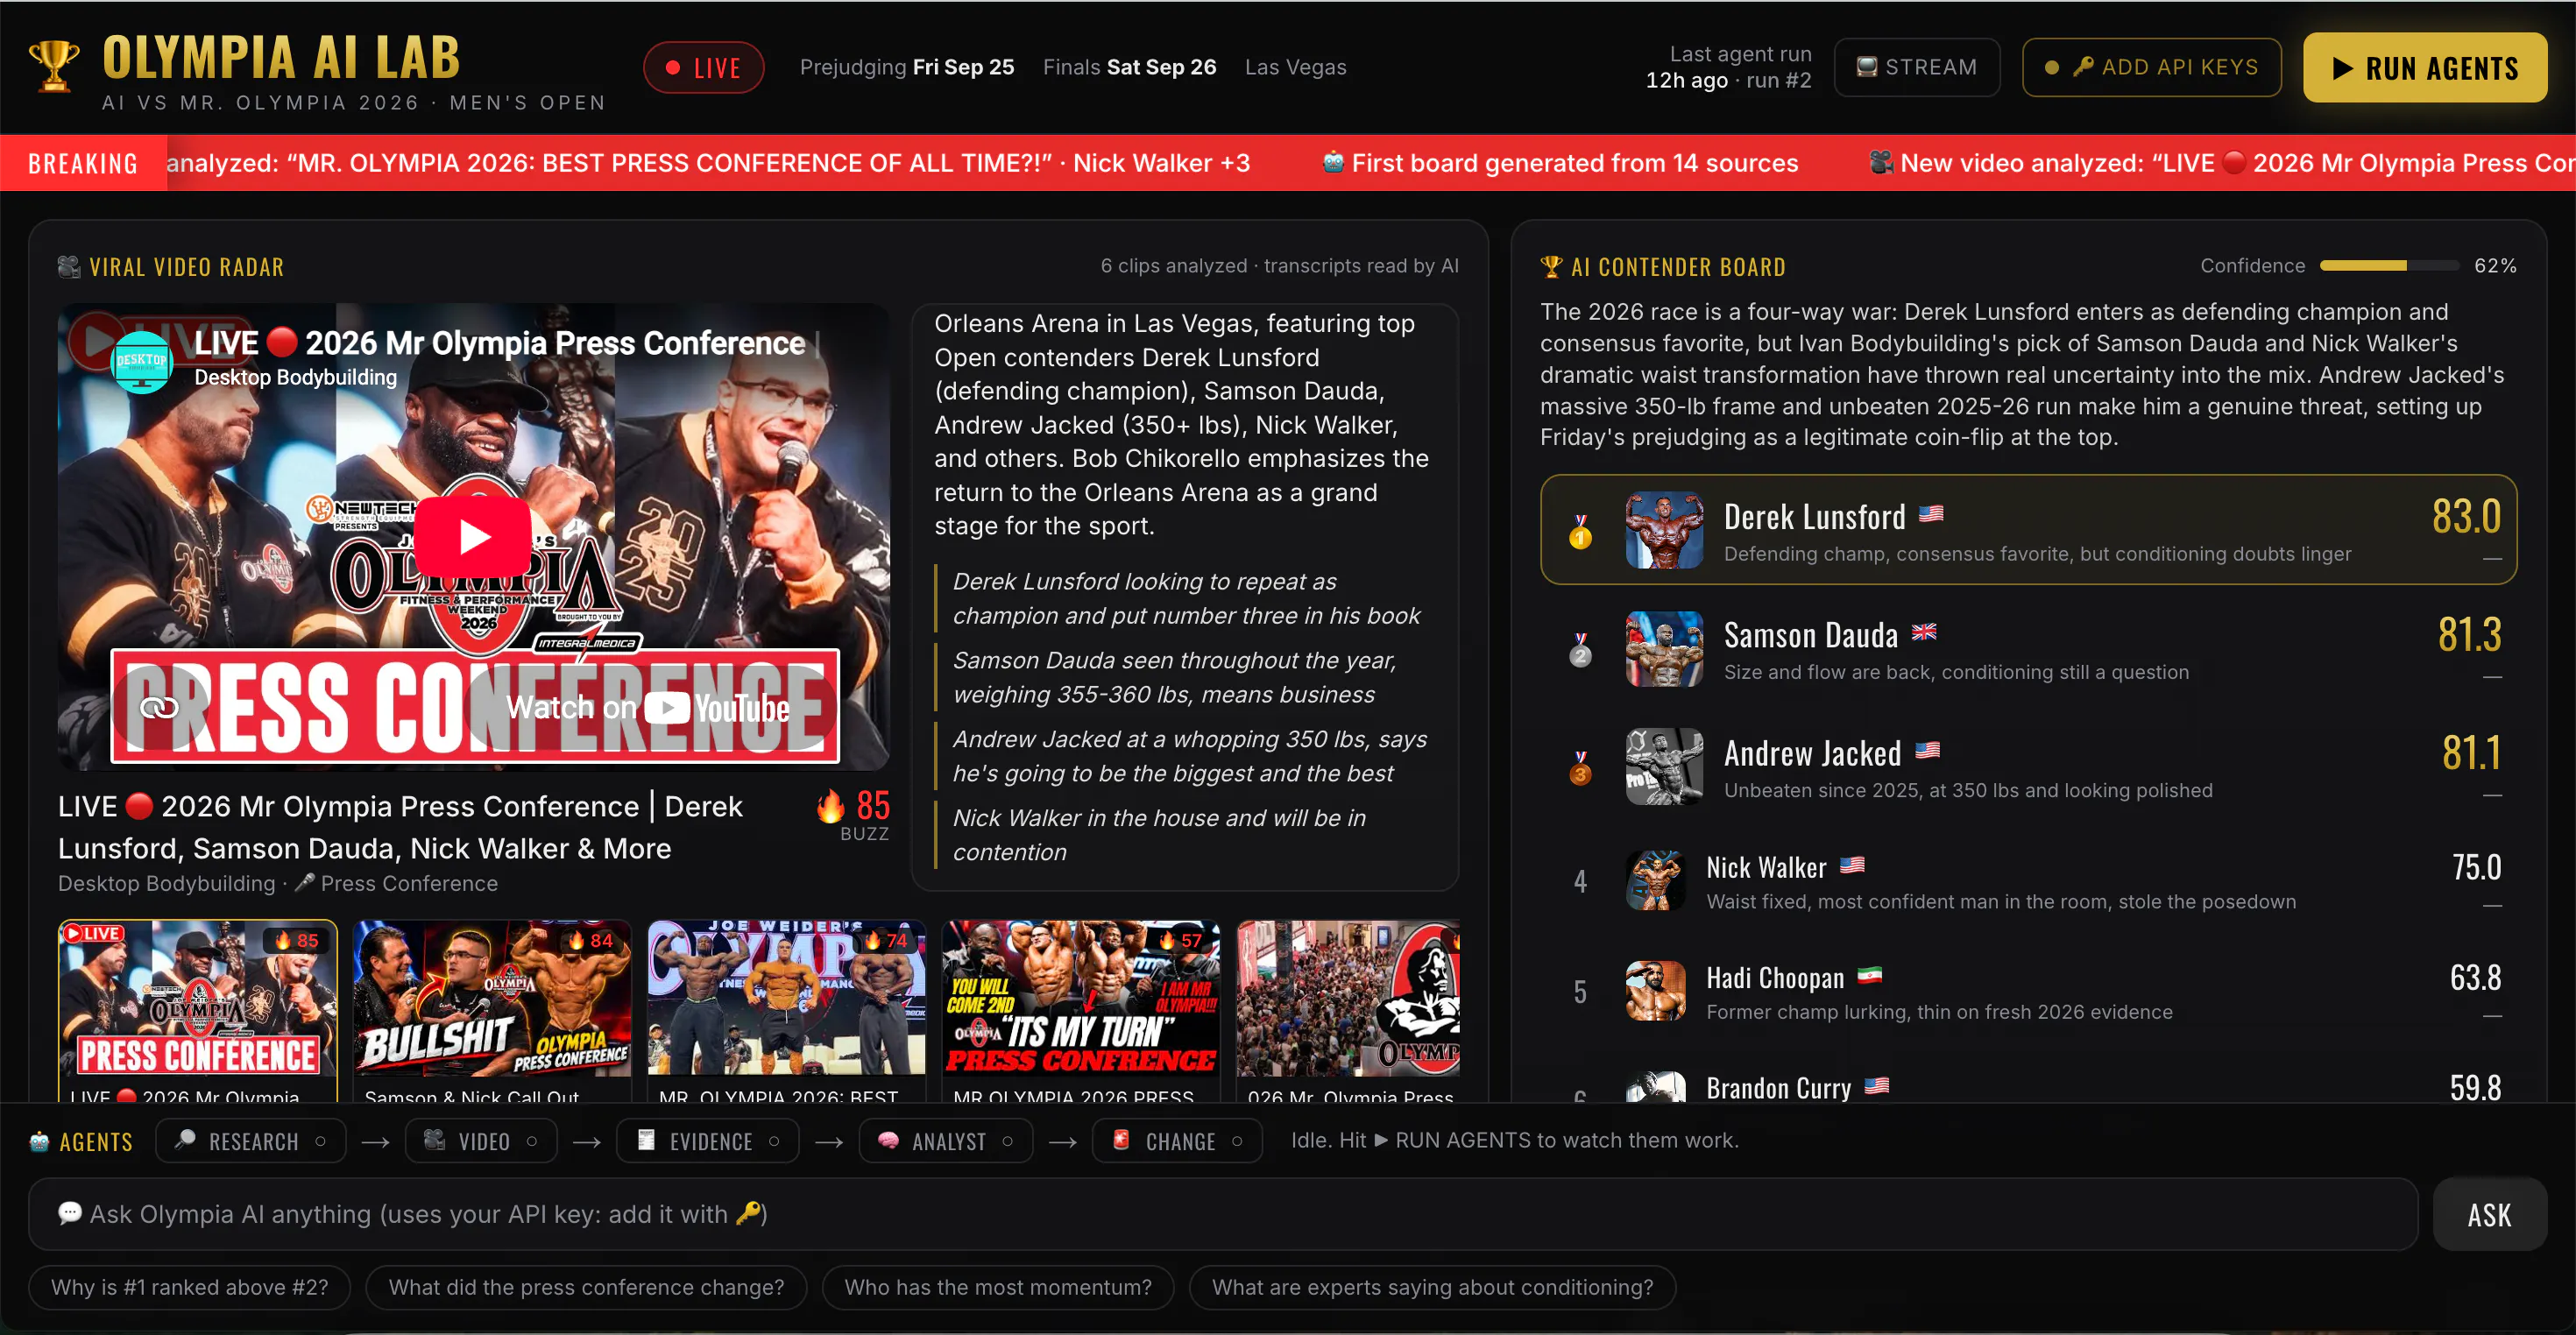Open the STREAM button

[1917, 67]
